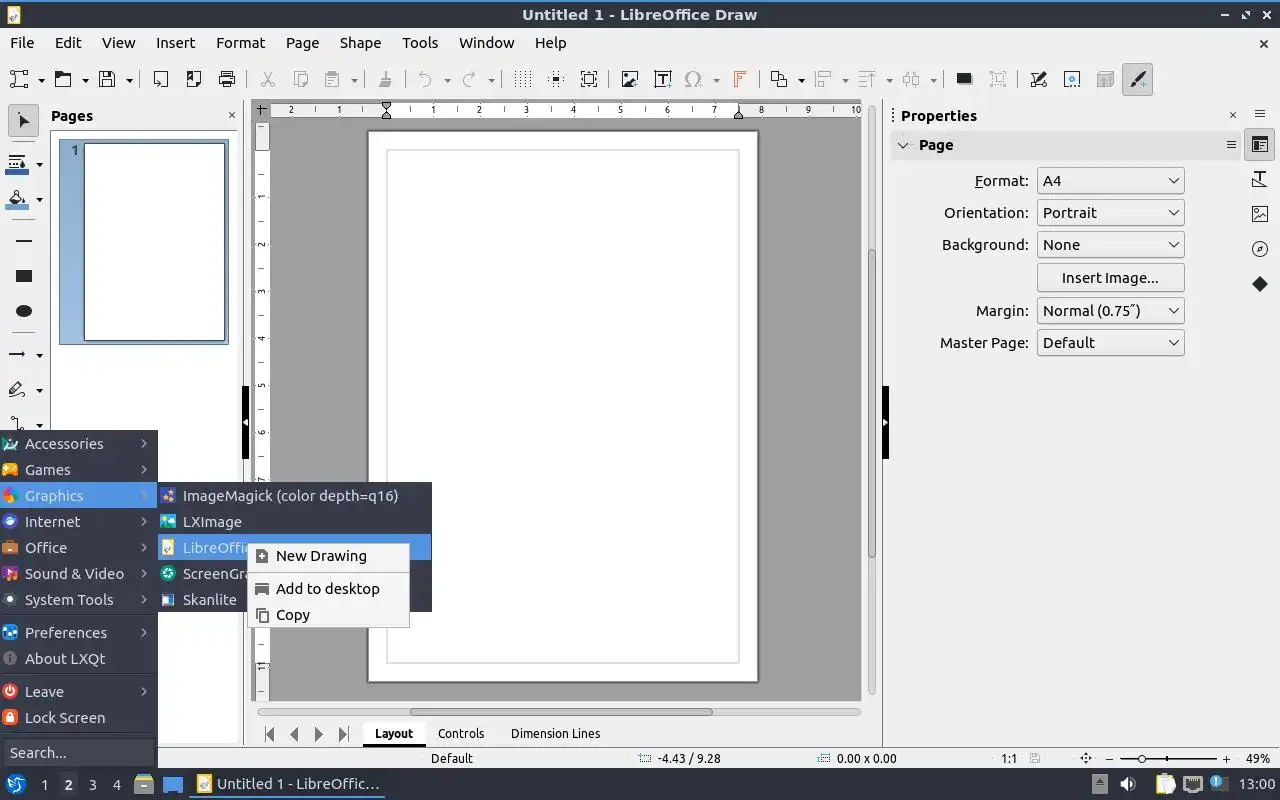Click the Open file folder icon
The height and width of the screenshot is (800, 1280).
(x=63, y=79)
